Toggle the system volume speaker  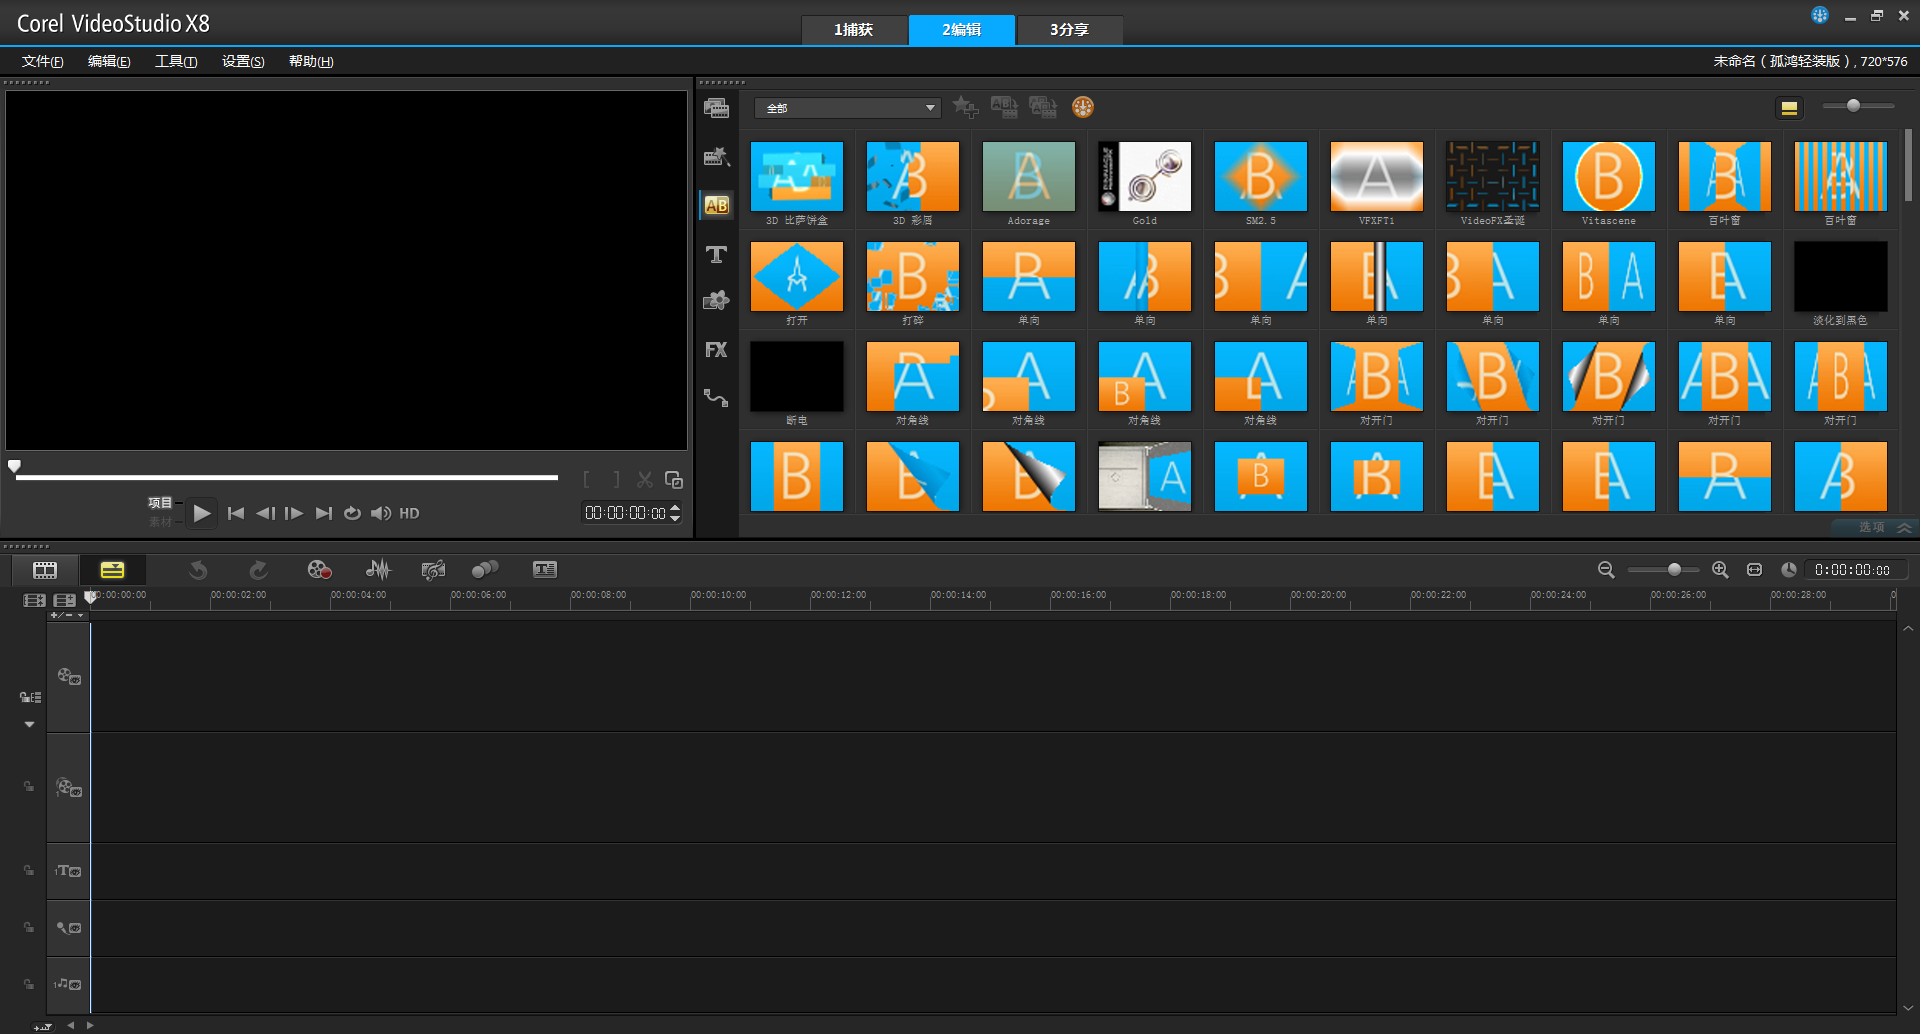[x=381, y=514]
